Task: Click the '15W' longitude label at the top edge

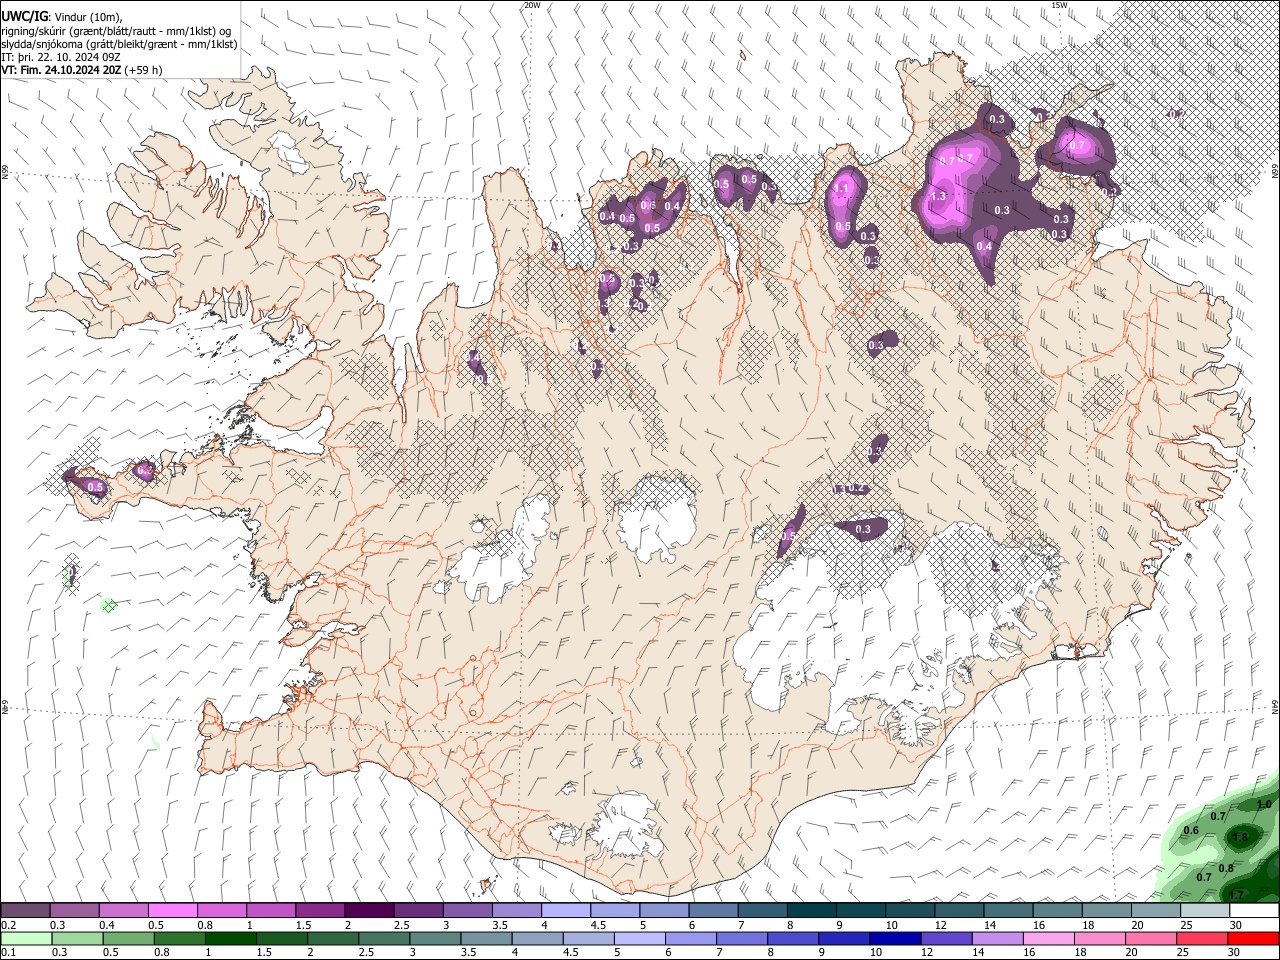Action: coord(1059,5)
